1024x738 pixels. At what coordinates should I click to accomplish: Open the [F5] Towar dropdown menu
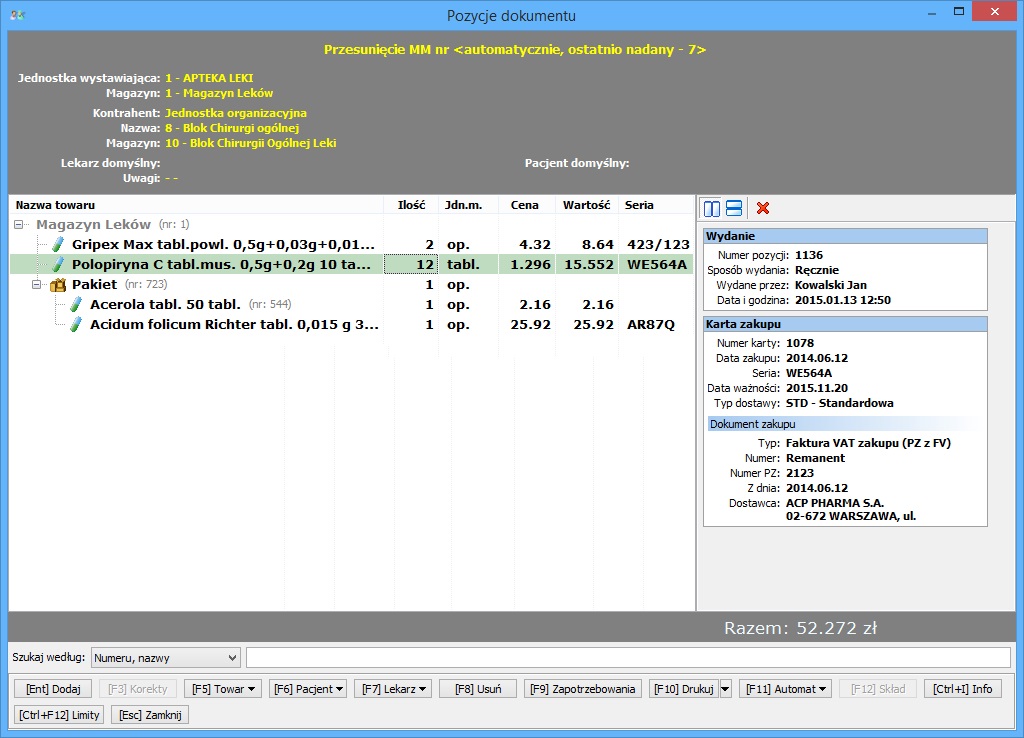click(x=223, y=689)
